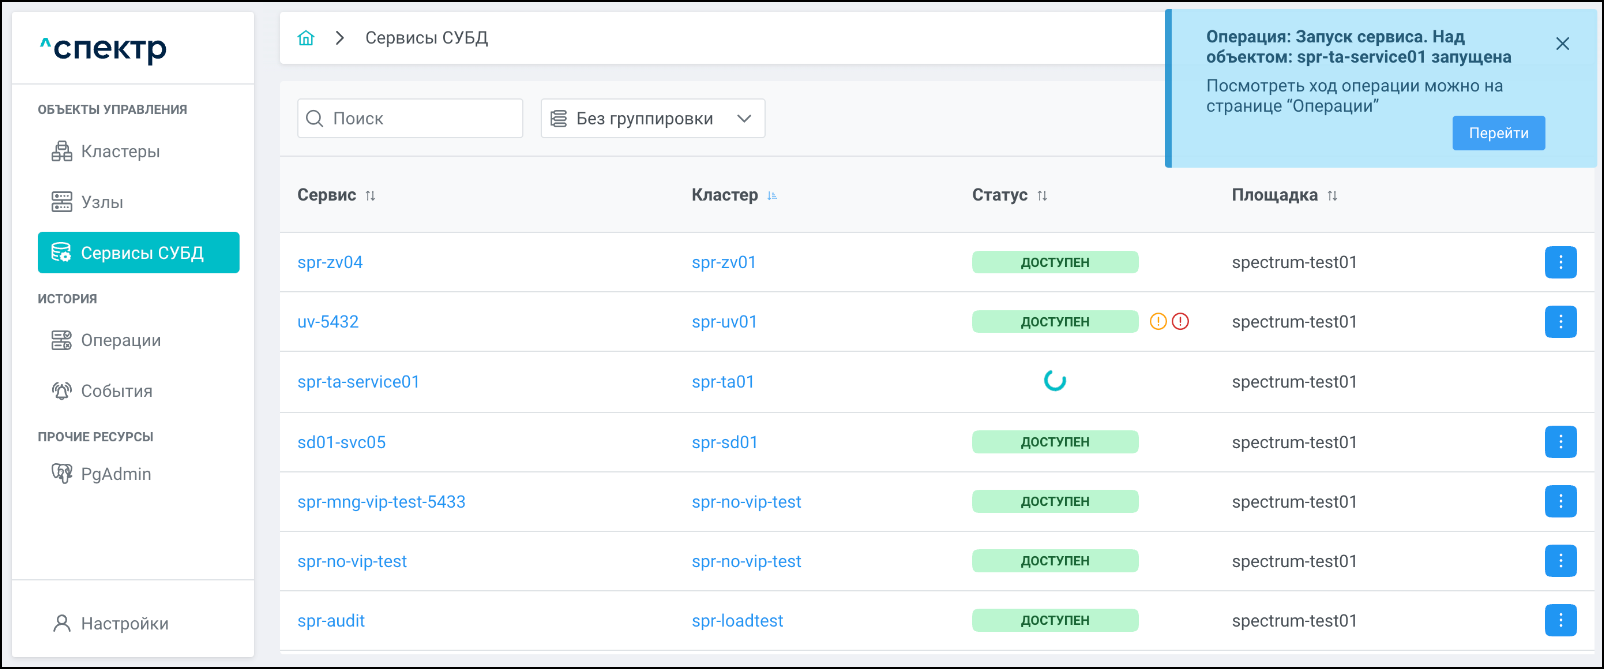Click the home icon in breadcrumb

coord(306,38)
